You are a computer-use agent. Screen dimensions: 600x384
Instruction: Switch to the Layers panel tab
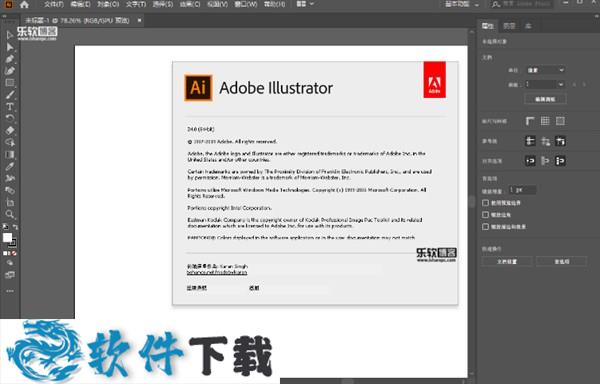pyautogui.click(x=509, y=26)
